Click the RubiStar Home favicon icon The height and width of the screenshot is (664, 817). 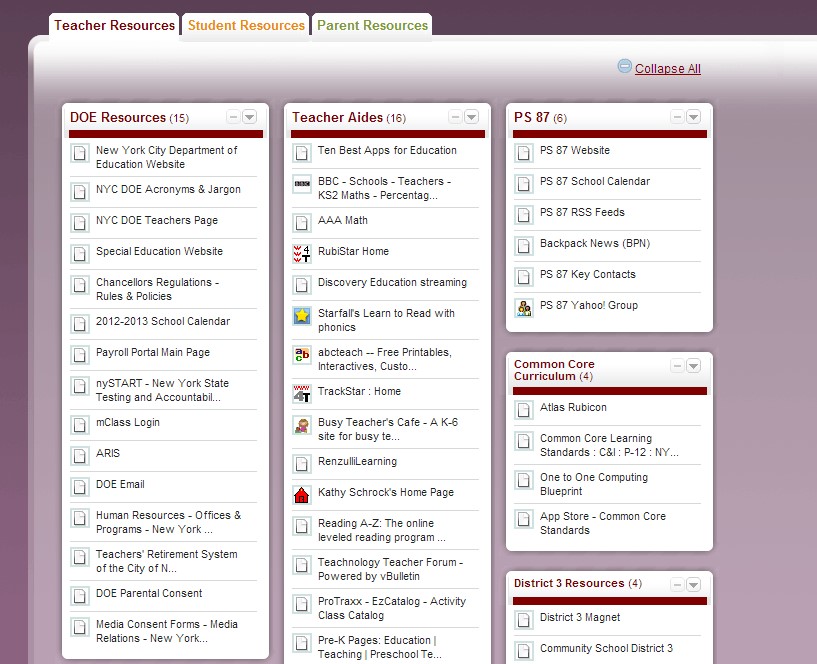coord(302,253)
